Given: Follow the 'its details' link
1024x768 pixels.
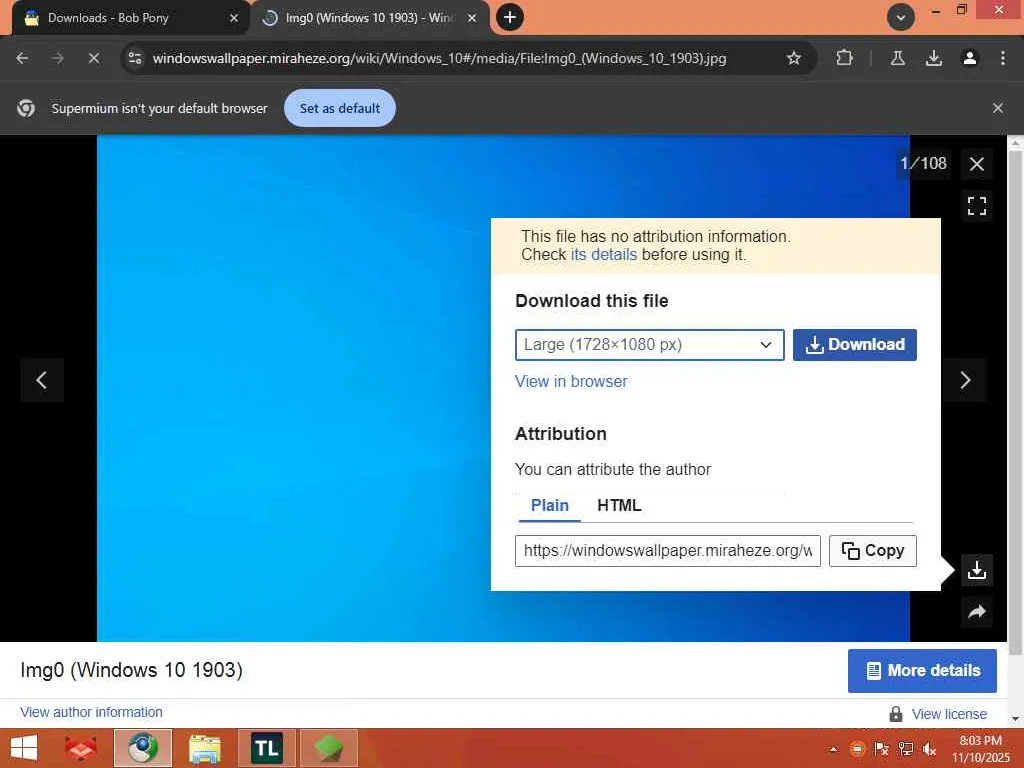Looking at the screenshot, I should click(603, 255).
